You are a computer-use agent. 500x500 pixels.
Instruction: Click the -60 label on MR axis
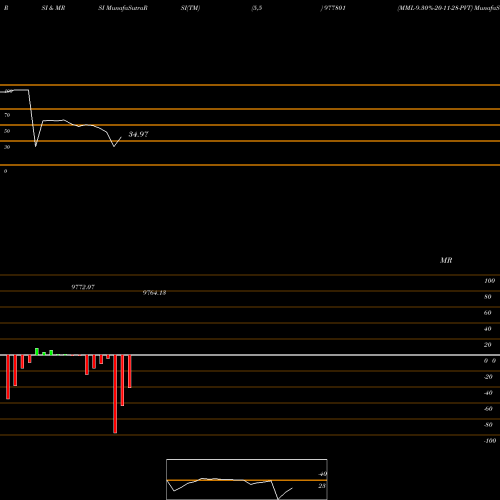point(488,409)
